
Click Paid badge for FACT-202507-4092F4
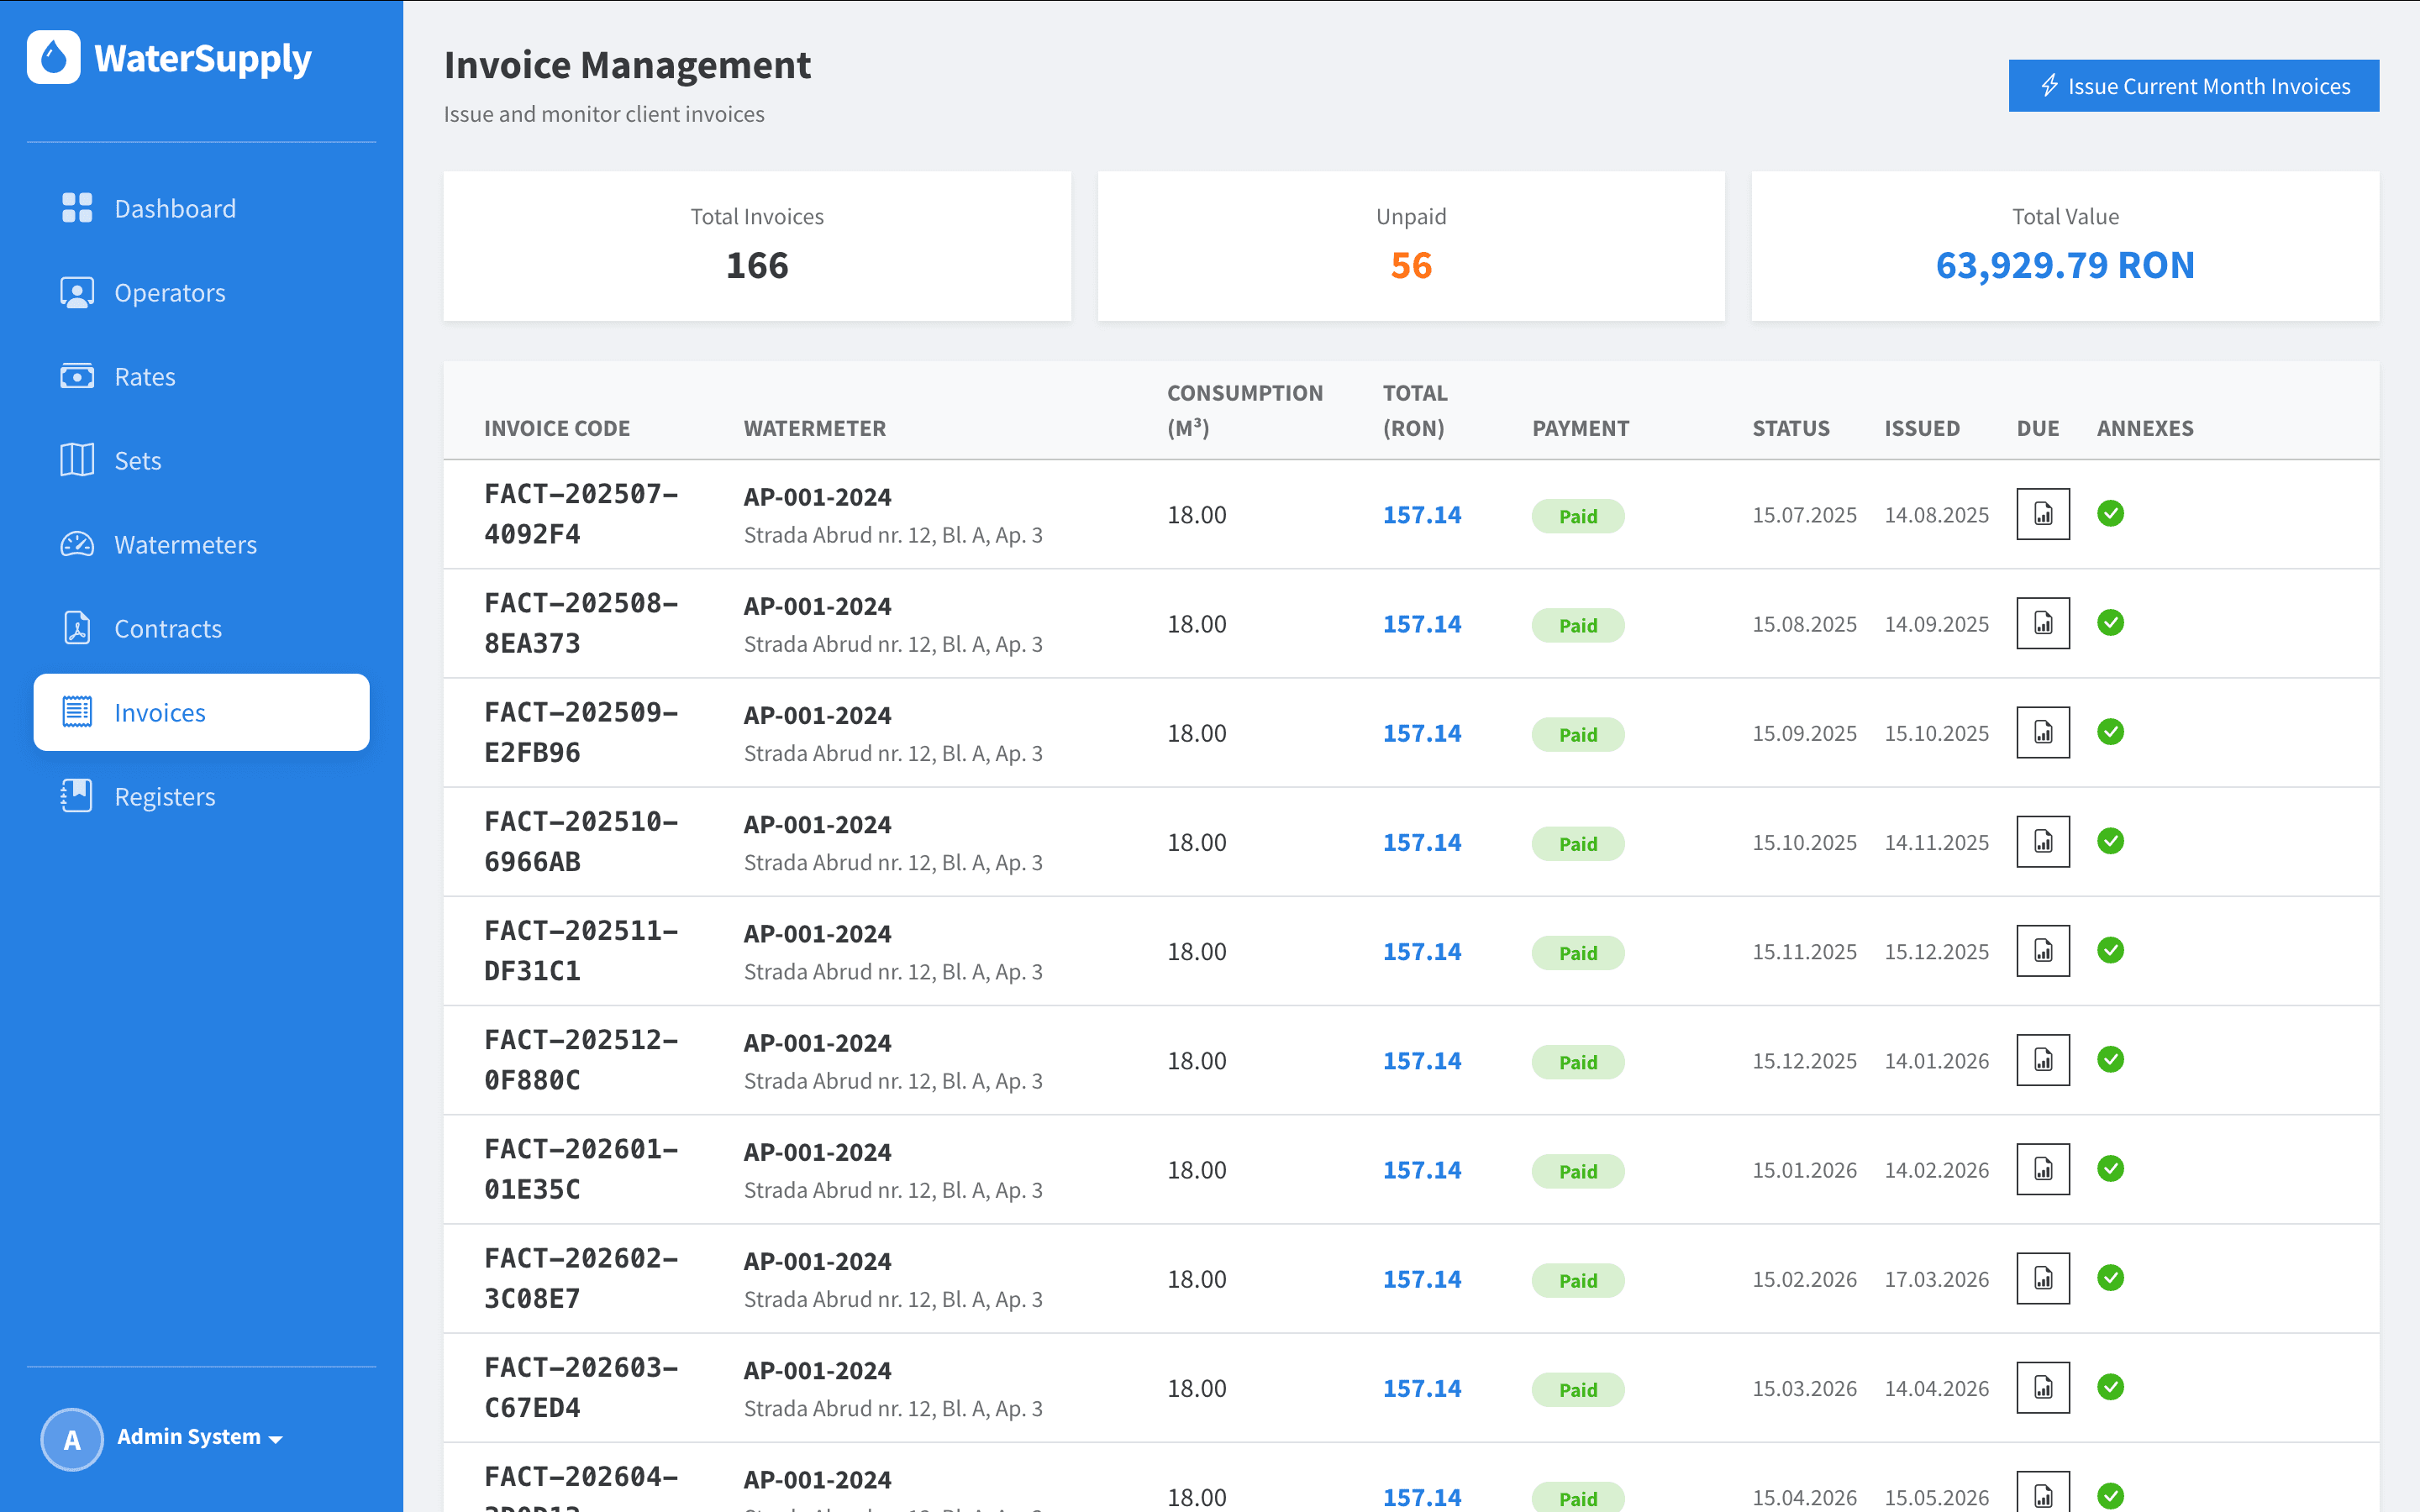1578,516
